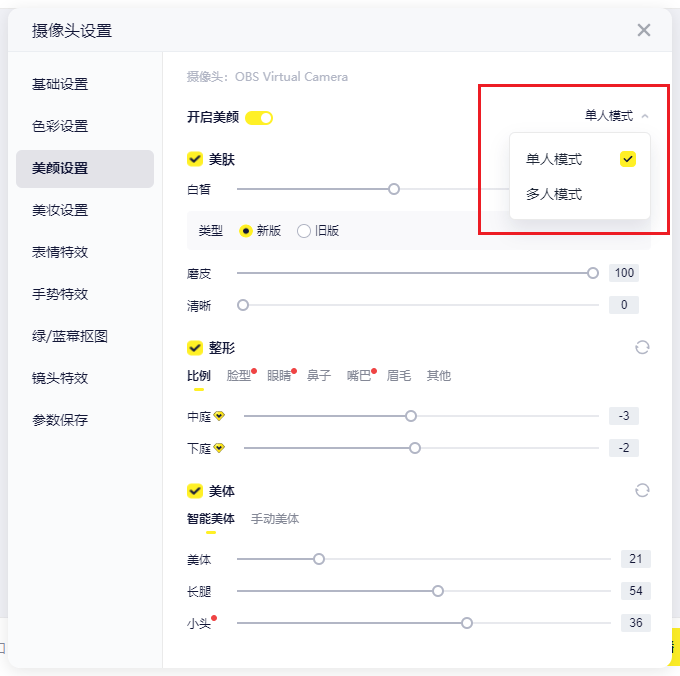Uncheck the 美肤 checkbox
Screen dimensions: 680x676
[195, 159]
